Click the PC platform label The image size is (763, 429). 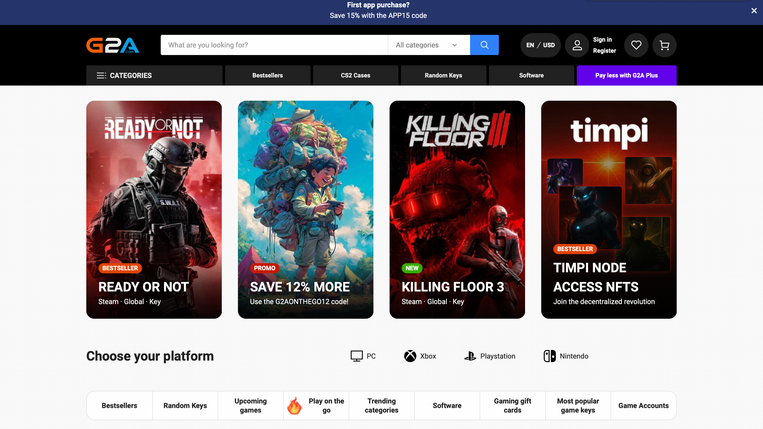pos(371,356)
